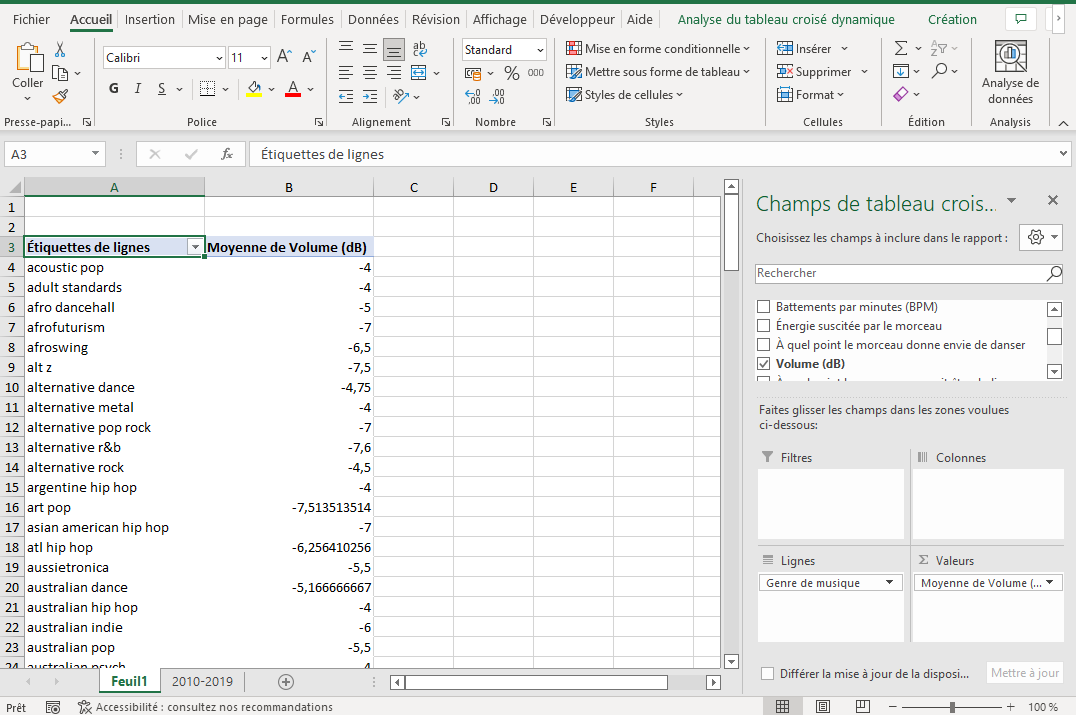This screenshot has width=1076, height=715.
Task: Switch to page layout view icon
Action: point(822,706)
